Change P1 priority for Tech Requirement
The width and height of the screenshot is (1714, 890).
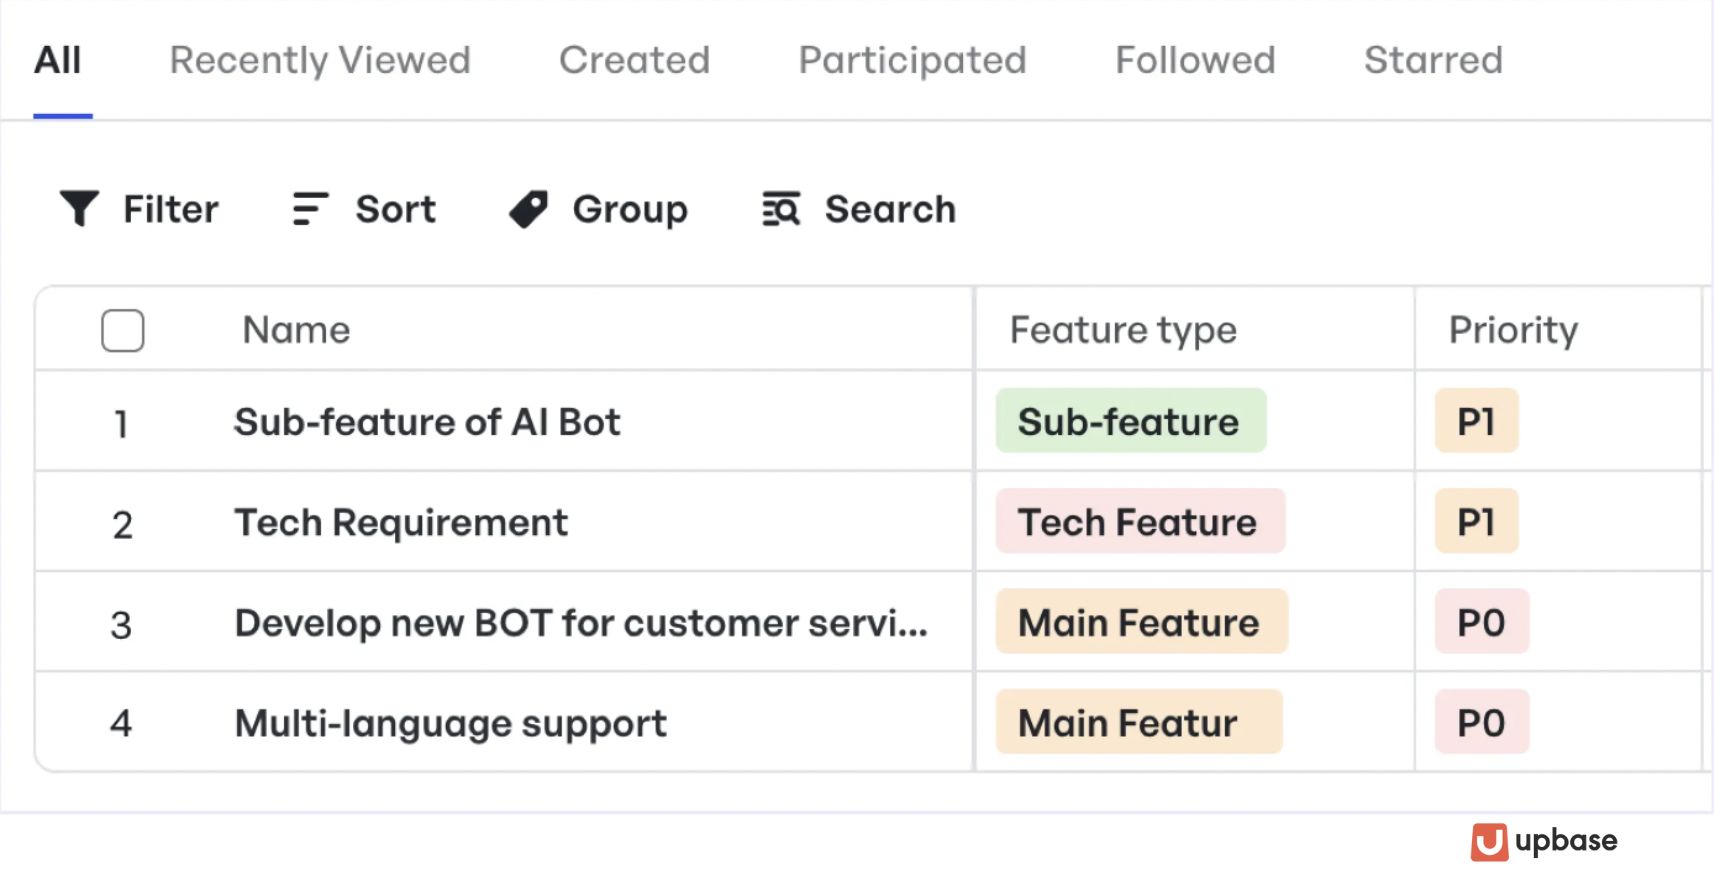[1476, 522]
